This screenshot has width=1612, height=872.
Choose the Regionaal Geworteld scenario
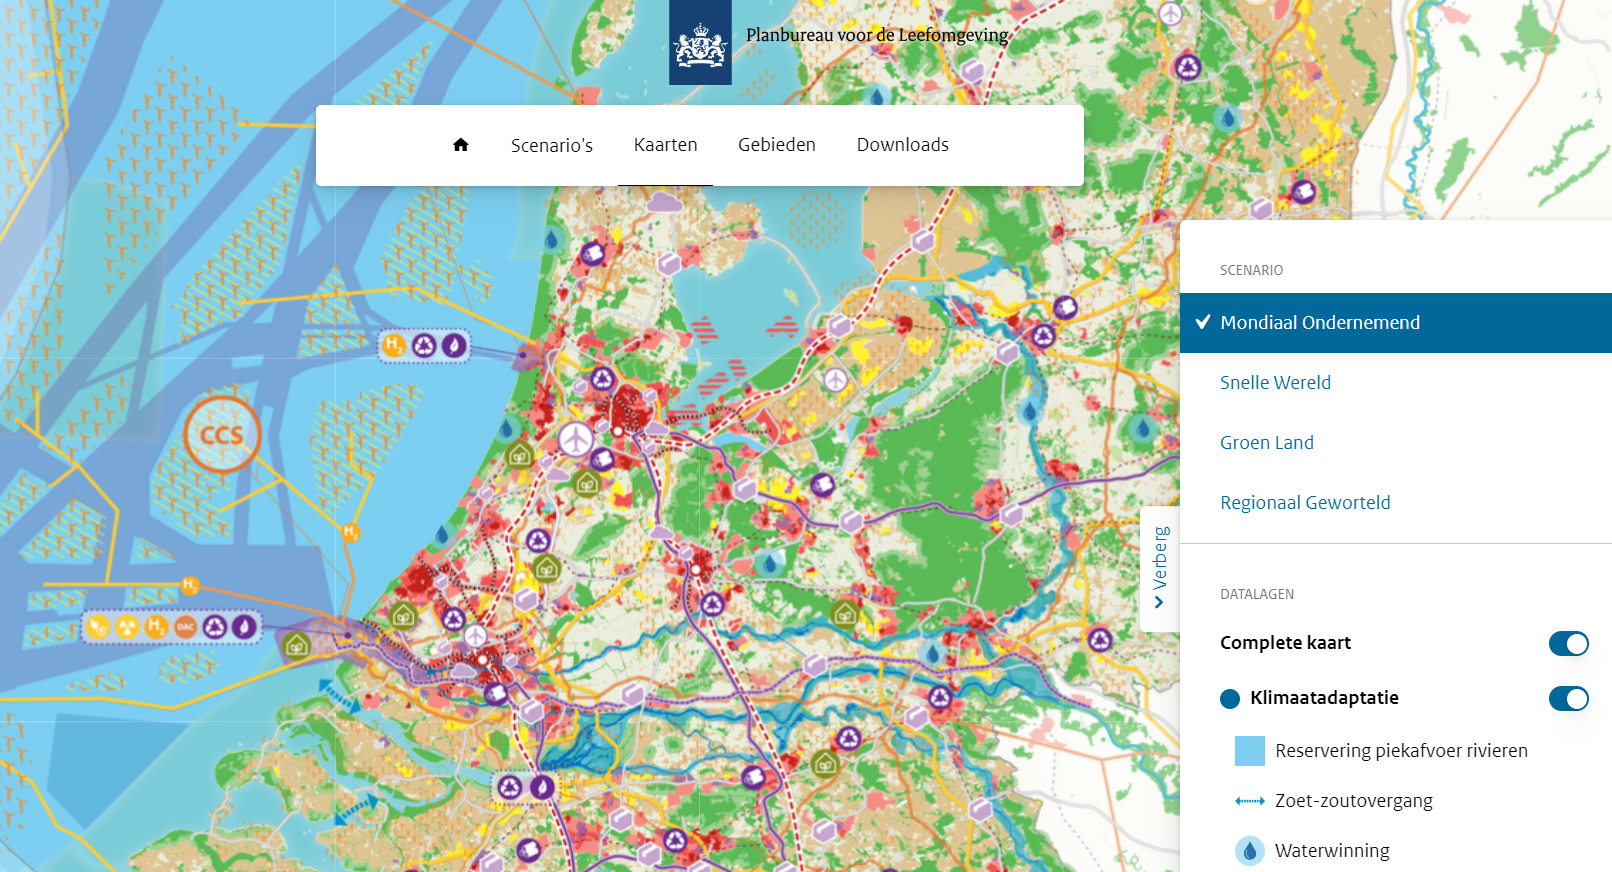[x=1305, y=503]
